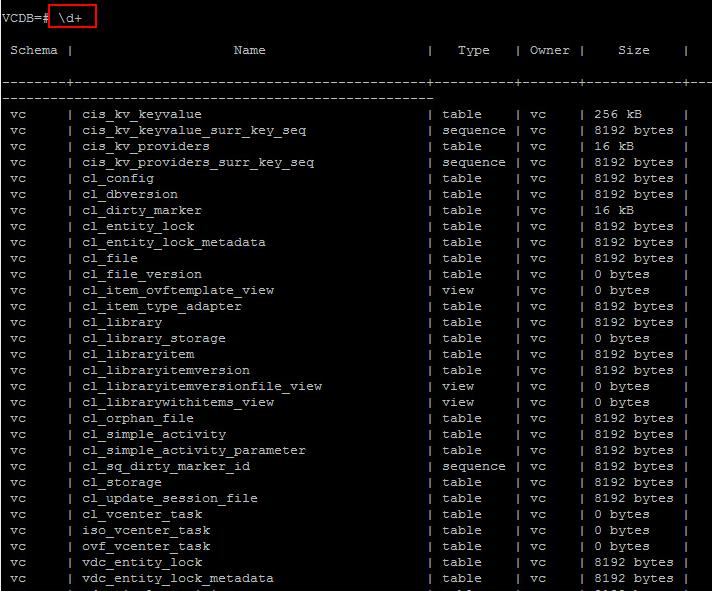Select the cl_dbversion row name

click(x=130, y=194)
